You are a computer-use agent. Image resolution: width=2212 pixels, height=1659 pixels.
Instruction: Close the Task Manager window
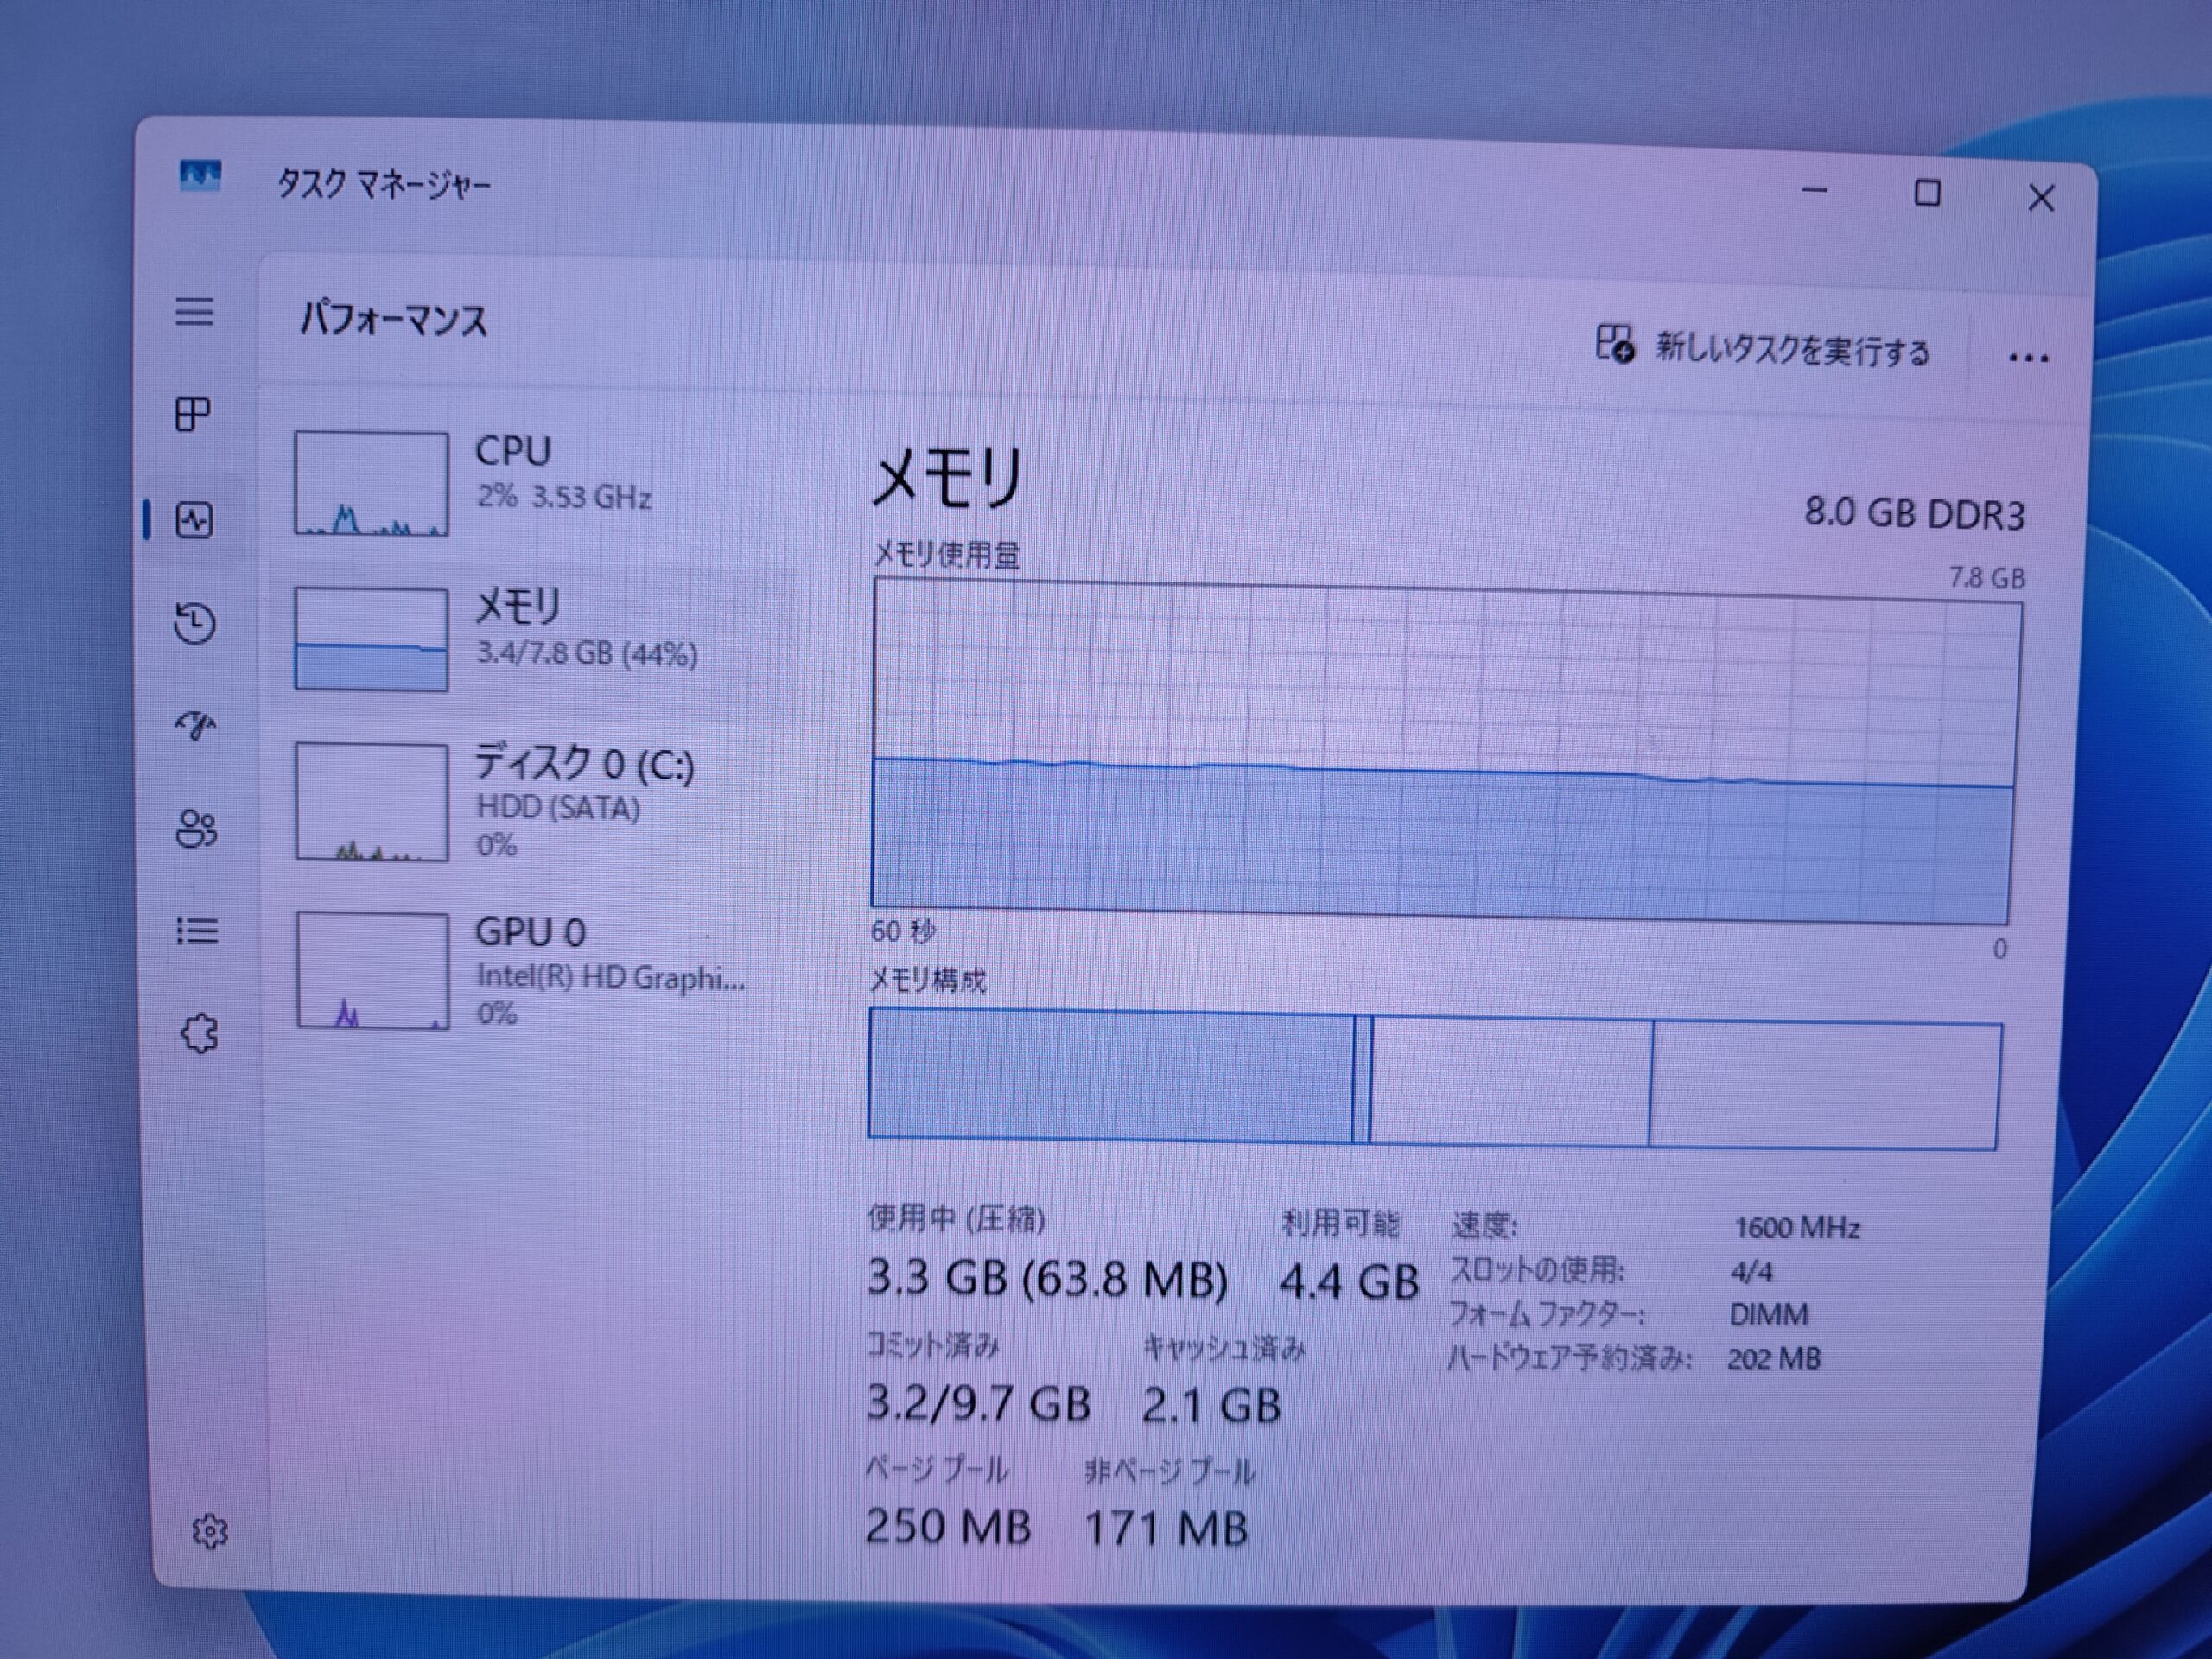click(2041, 198)
